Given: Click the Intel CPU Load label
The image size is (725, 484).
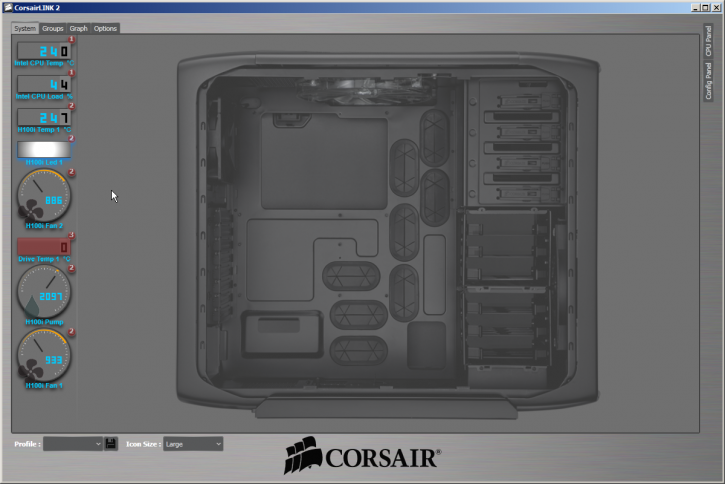Looking at the screenshot, I should [44, 97].
